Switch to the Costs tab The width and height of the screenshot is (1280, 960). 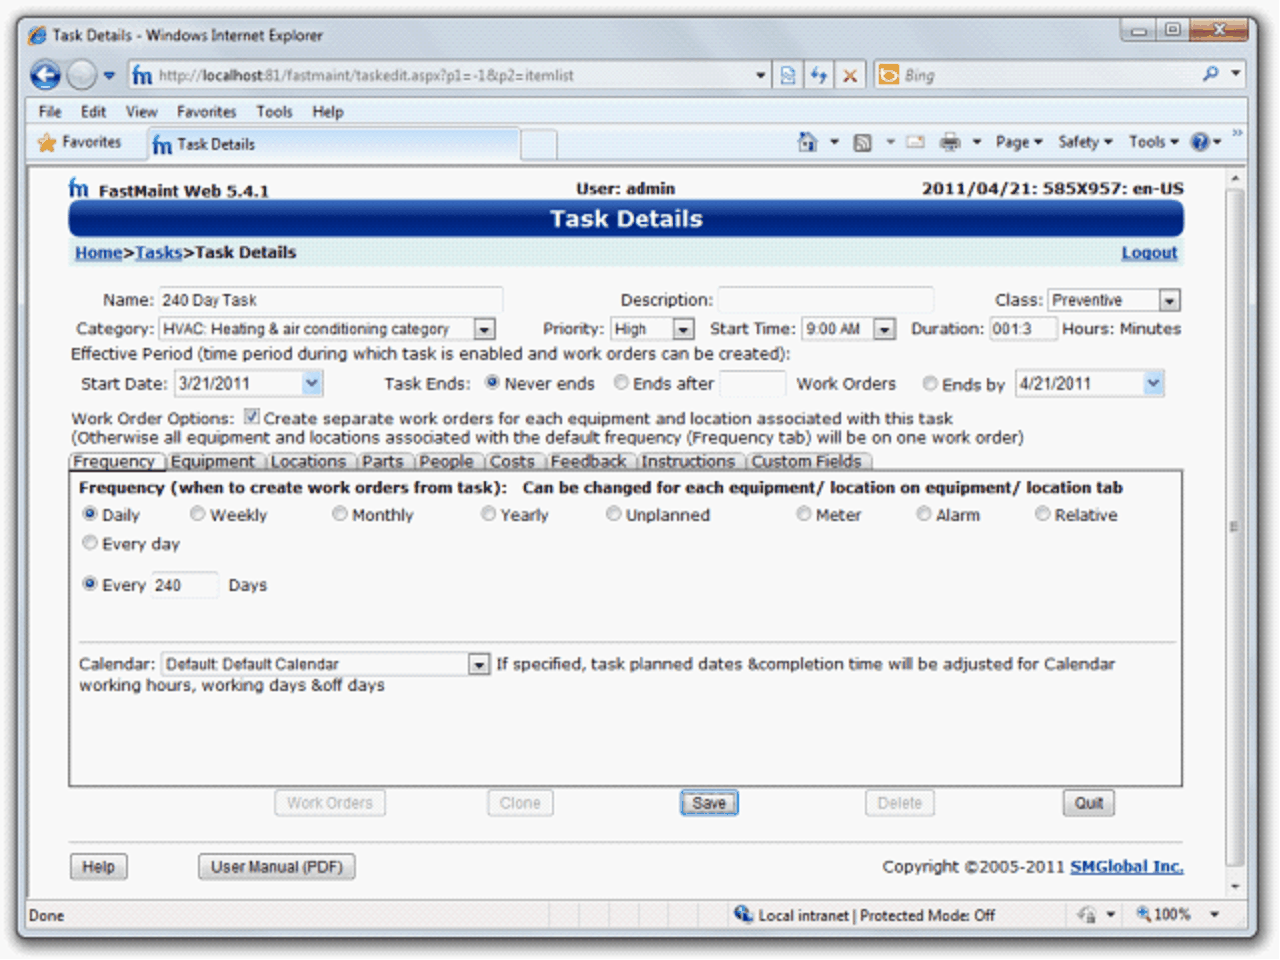[x=512, y=461]
